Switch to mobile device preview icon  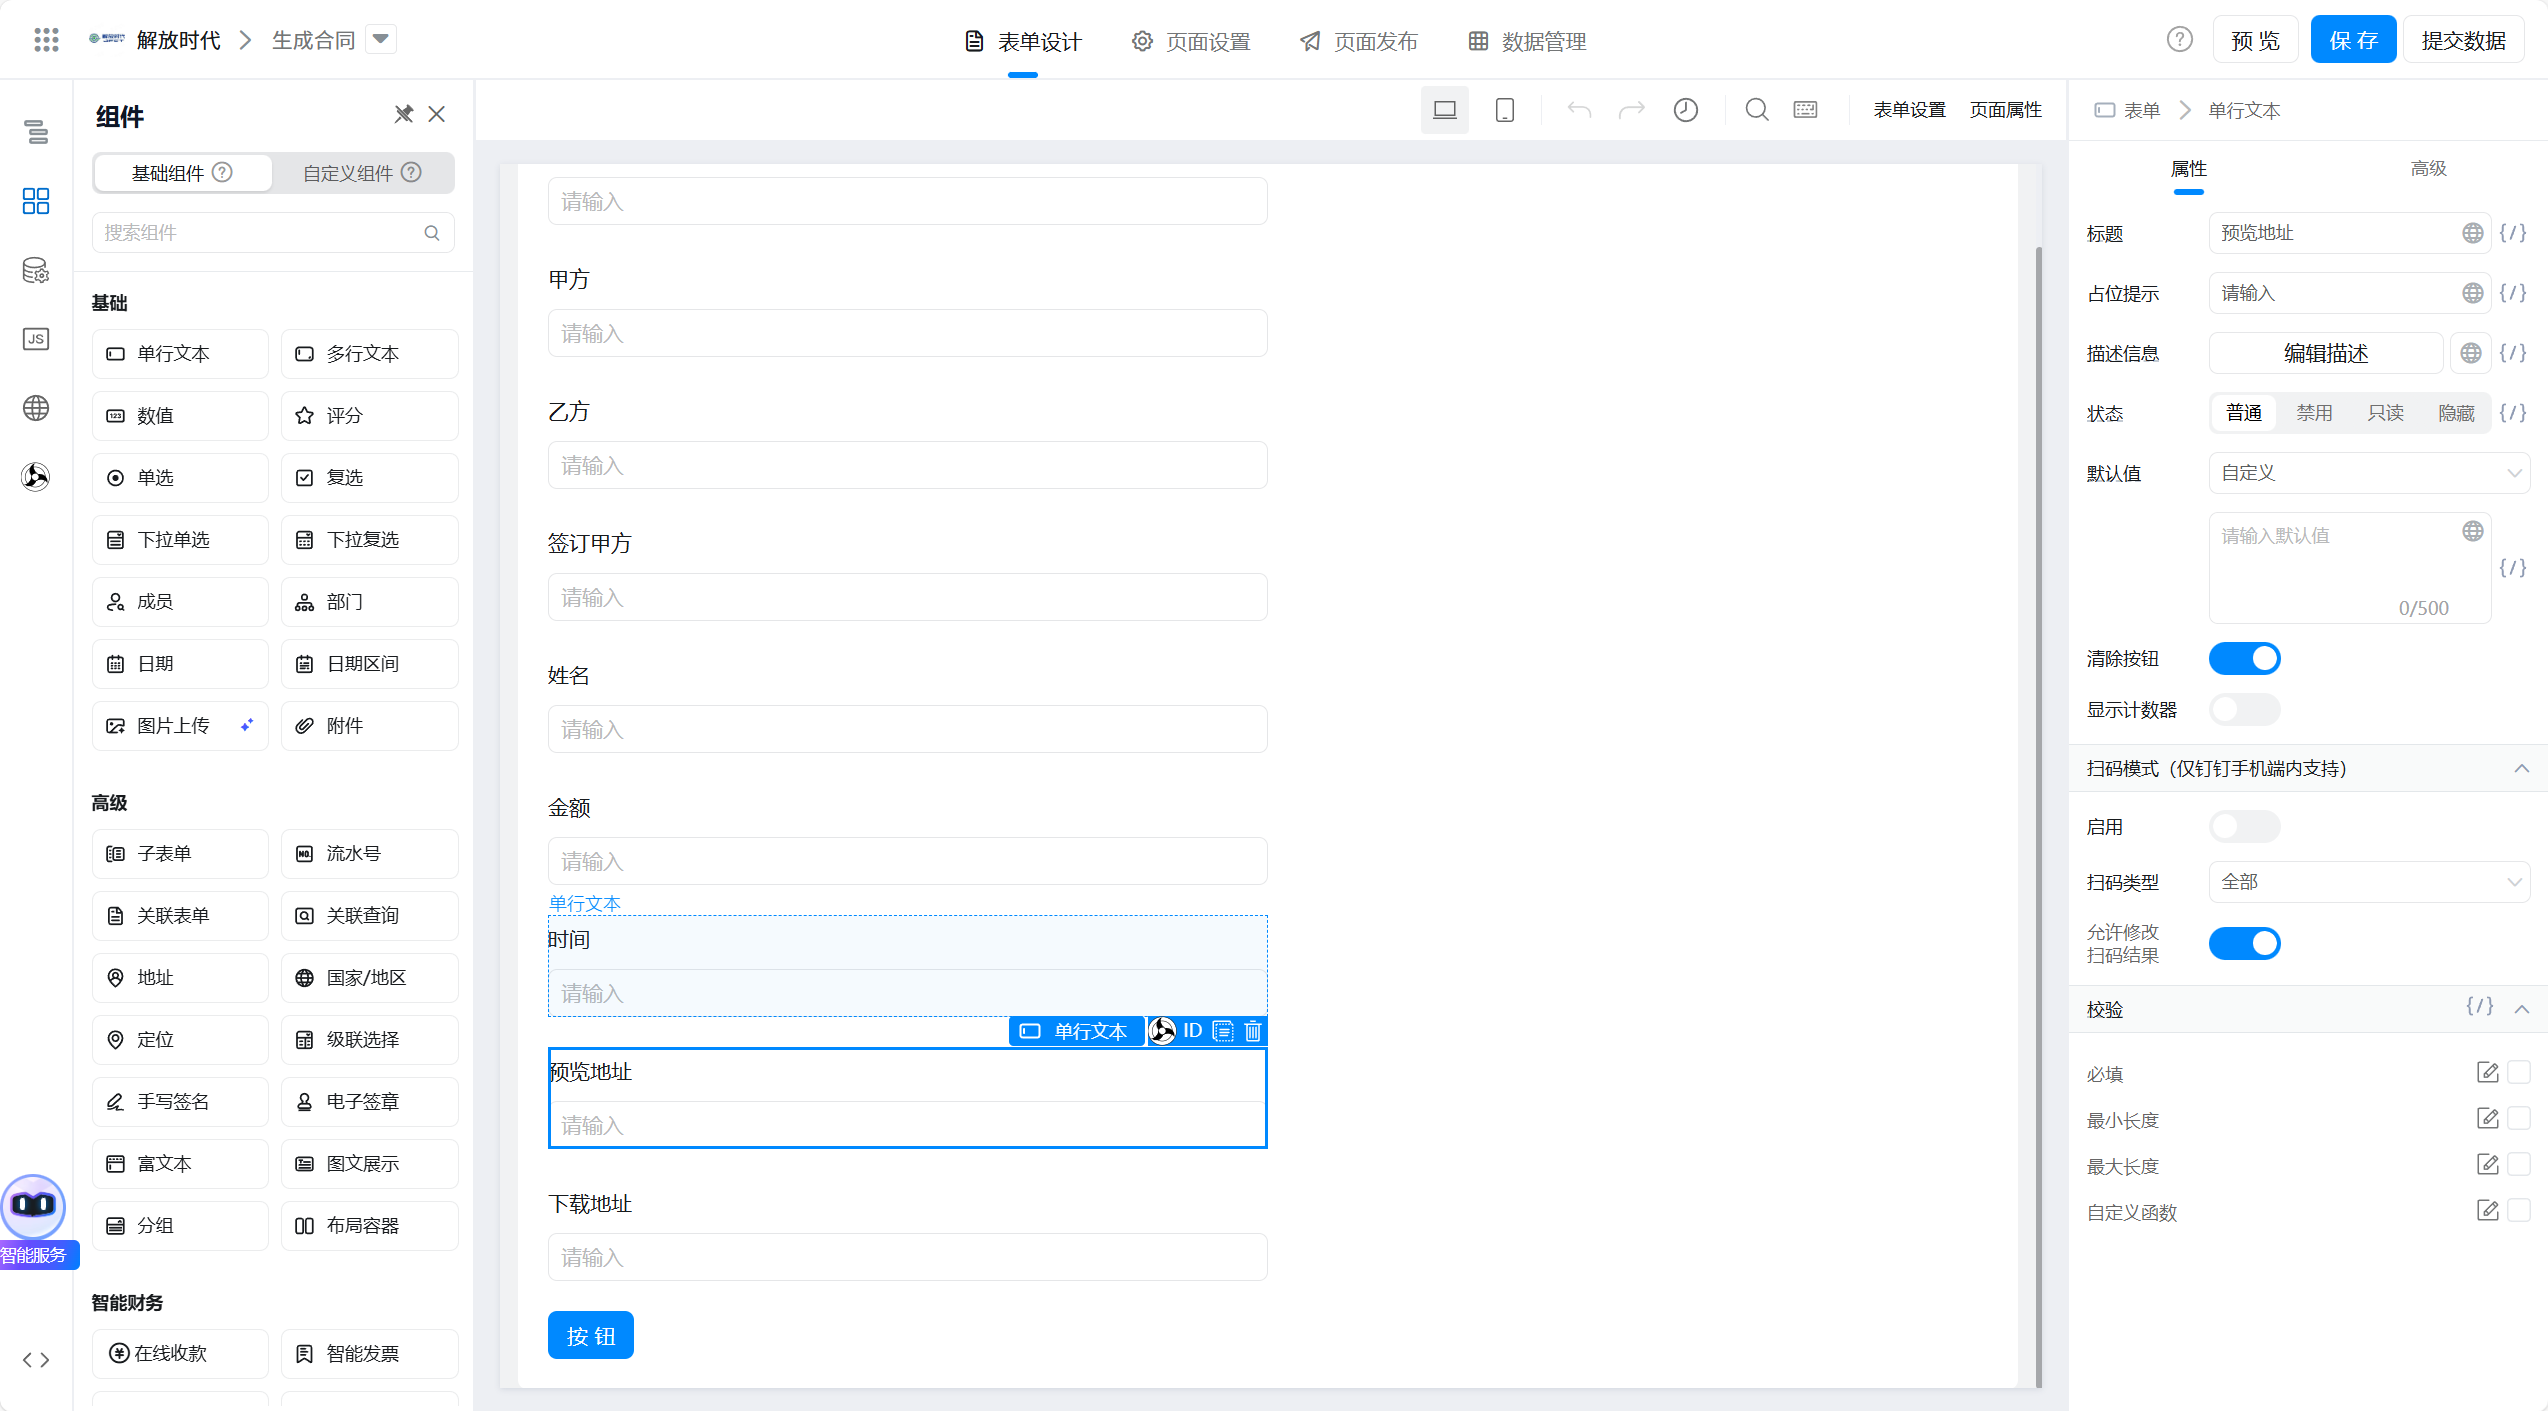click(1504, 110)
